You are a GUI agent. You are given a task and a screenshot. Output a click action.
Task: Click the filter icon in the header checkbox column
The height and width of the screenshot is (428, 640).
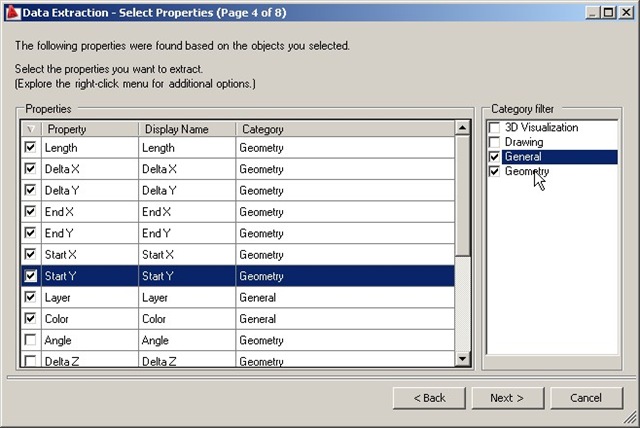click(31, 129)
